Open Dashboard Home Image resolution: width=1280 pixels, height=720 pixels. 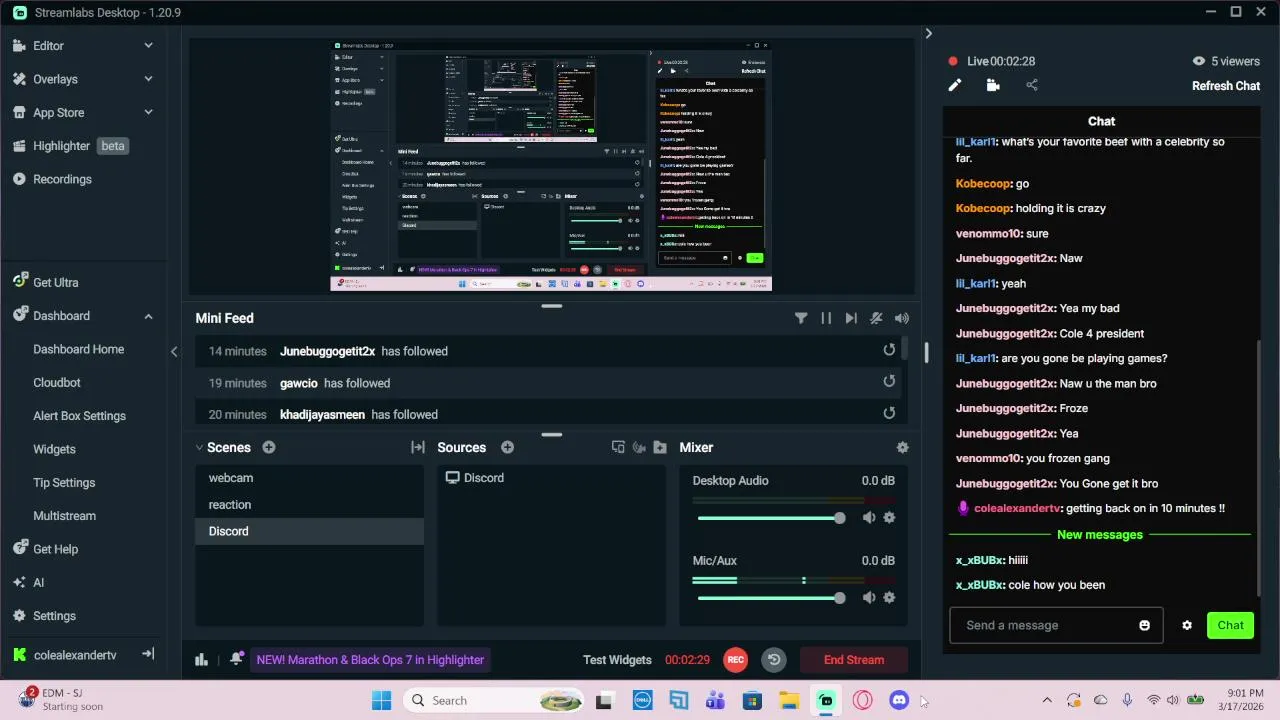[79, 349]
